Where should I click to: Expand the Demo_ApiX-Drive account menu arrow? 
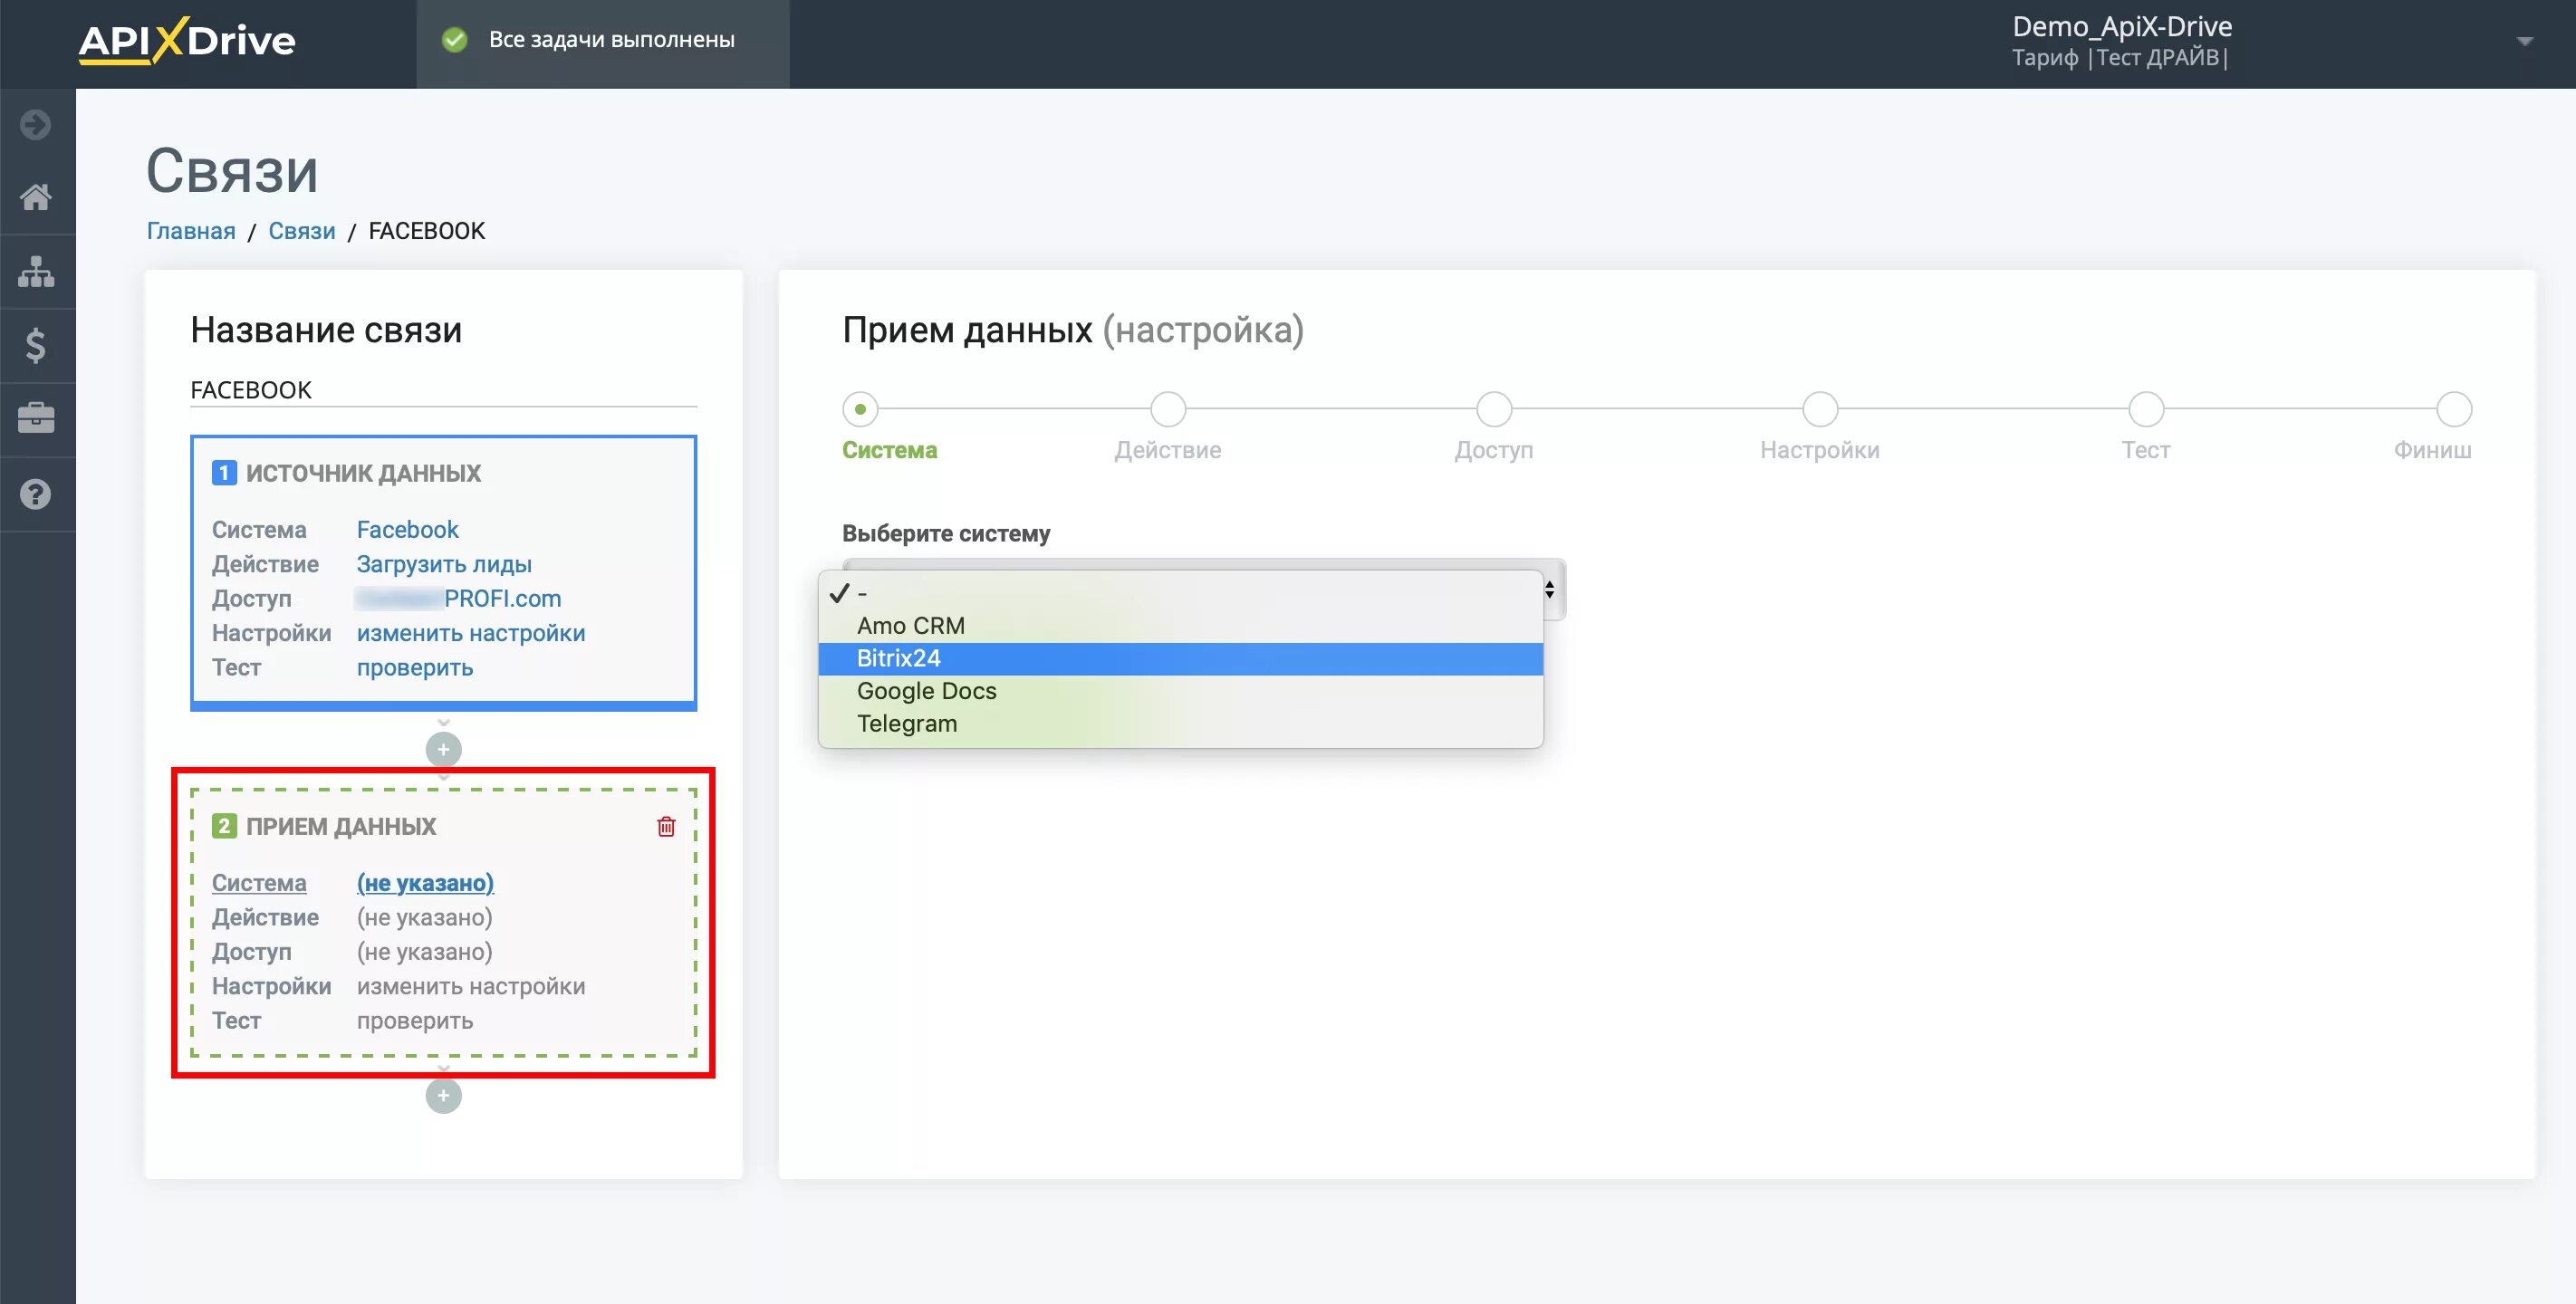click(x=2524, y=41)
